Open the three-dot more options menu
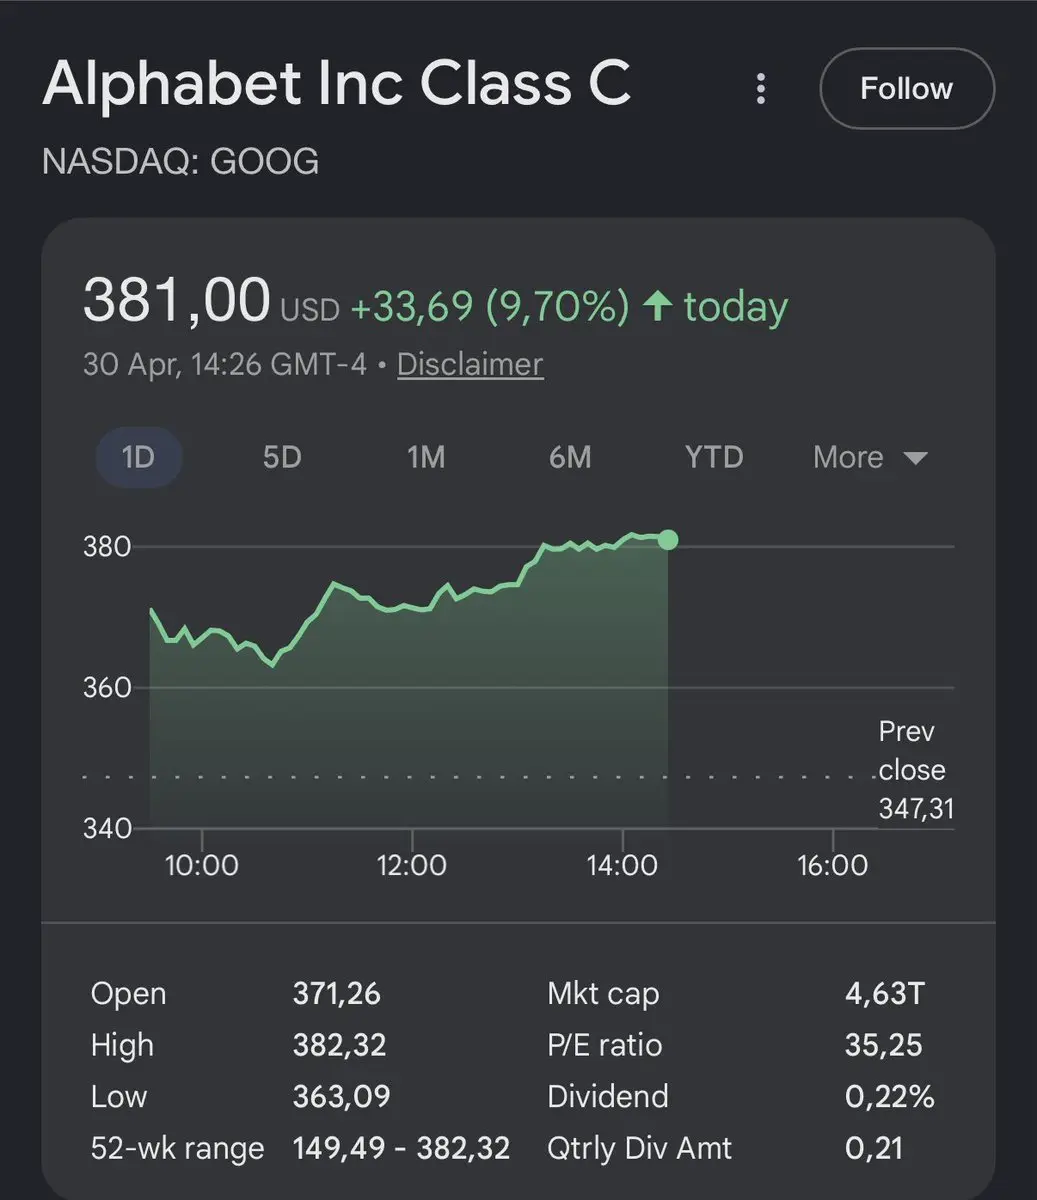Viewport: 1037px width, 1200px height. point(761,89)
